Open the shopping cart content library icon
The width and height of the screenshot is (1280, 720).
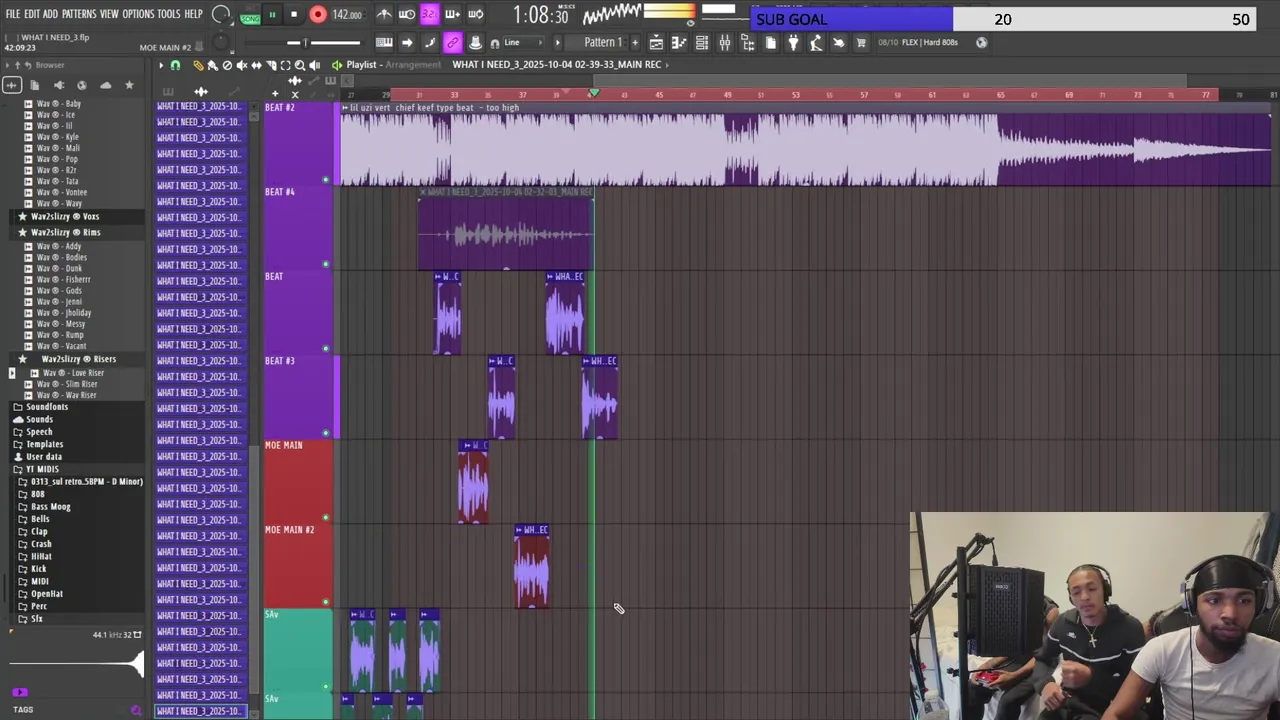pyautogui.click(x=861, y=42)
